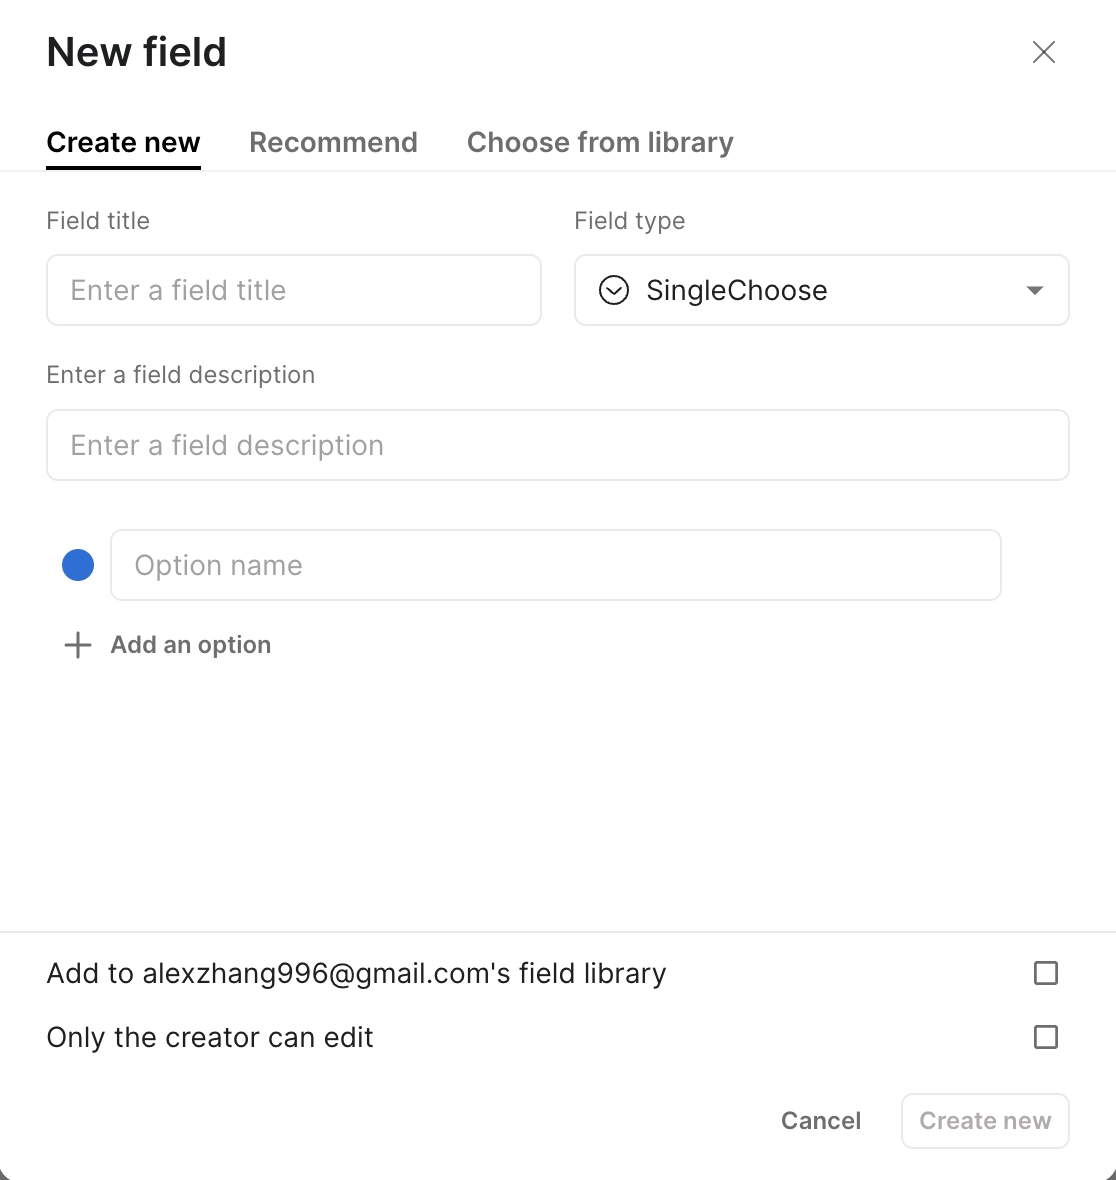This screenshot has height=1180, width=1116.
Task: Switch to the Recommend tab
Action: coord(333,142)
